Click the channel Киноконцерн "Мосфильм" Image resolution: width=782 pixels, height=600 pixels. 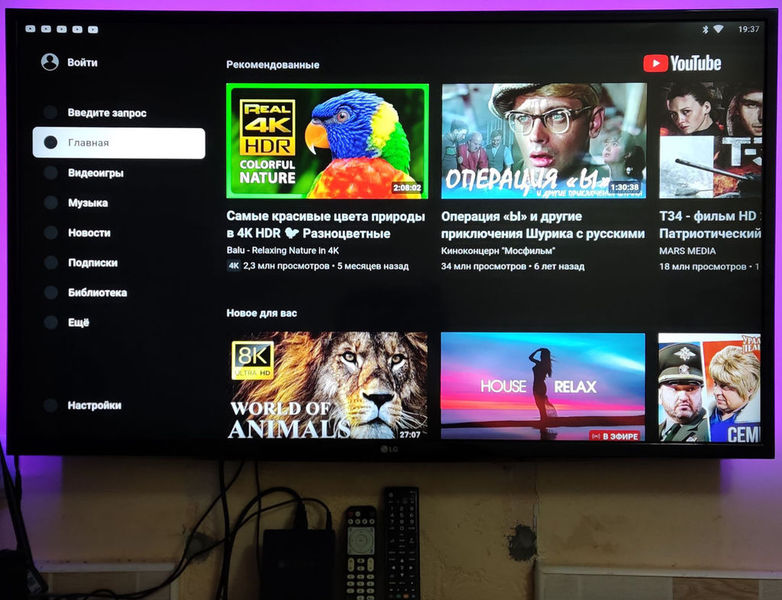tap(498, 251)
